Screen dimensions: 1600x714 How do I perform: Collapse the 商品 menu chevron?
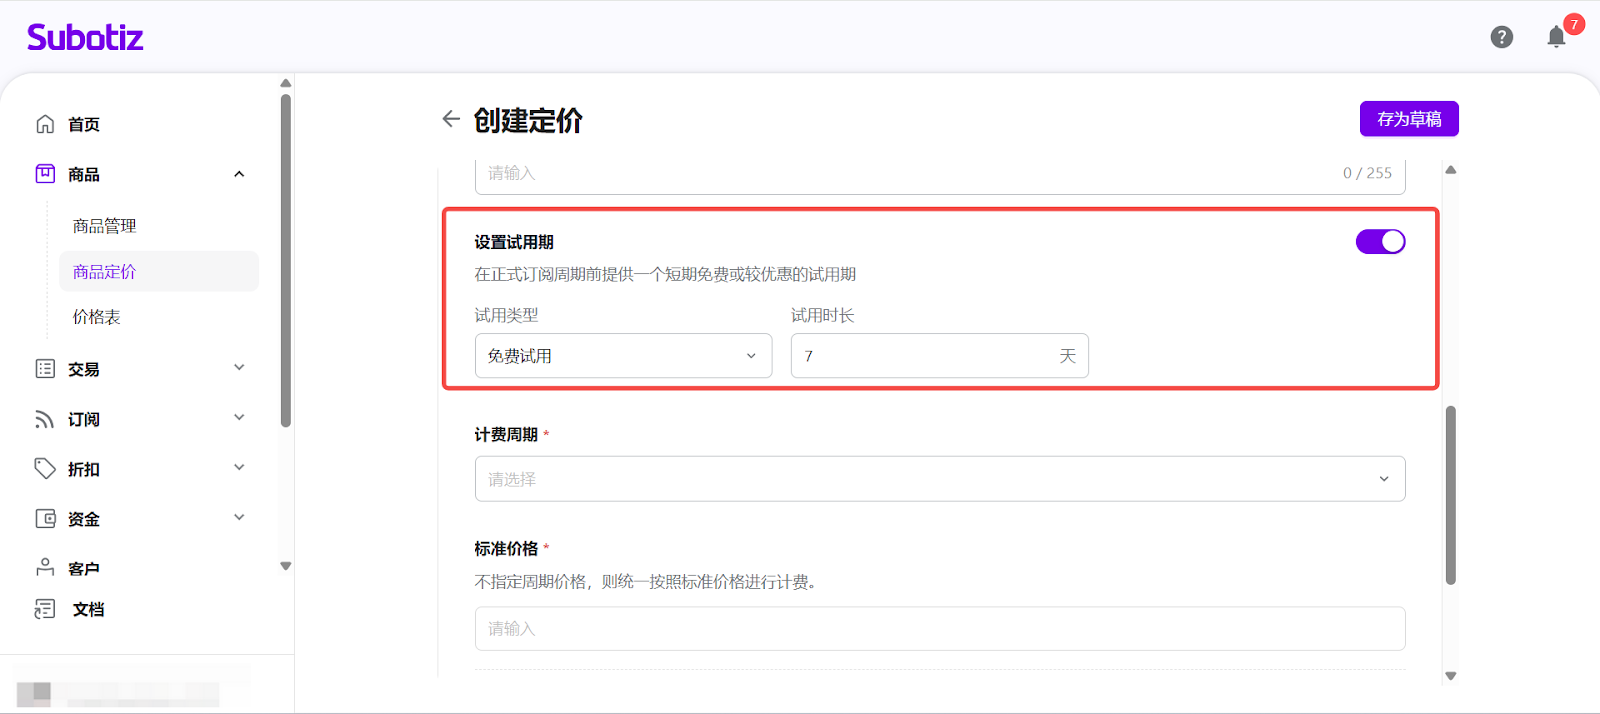click(x=239, y=174)
